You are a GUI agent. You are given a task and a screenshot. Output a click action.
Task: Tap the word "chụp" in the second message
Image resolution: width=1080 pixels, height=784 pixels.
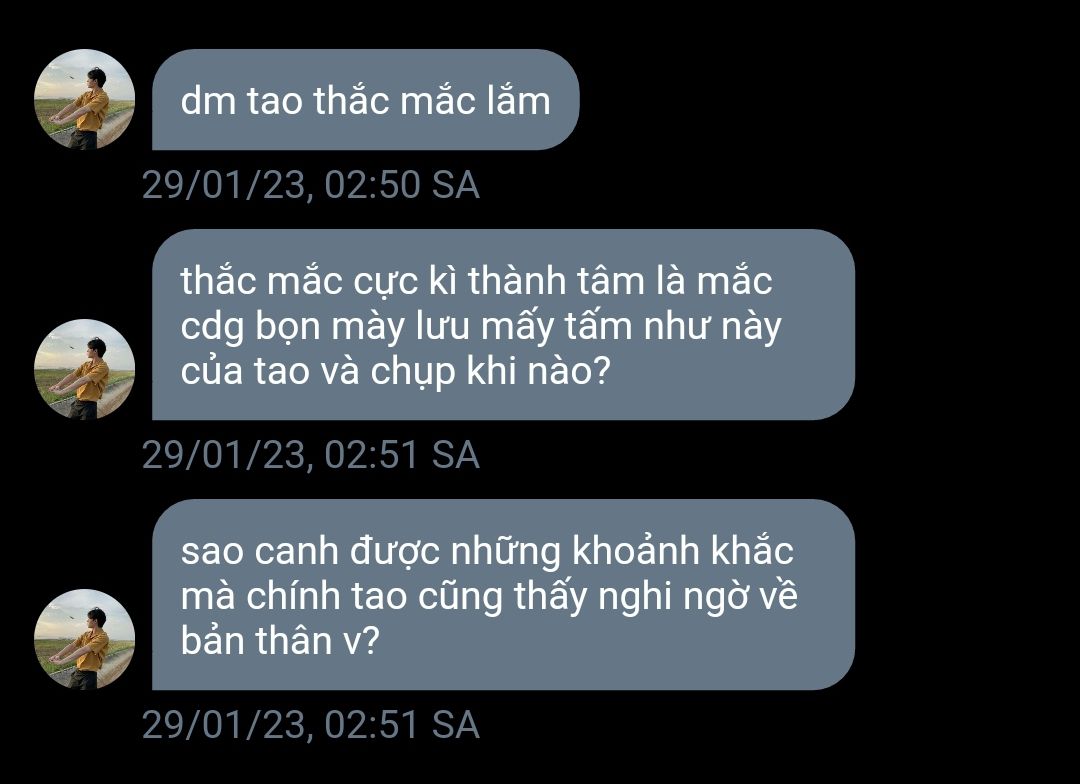(x=413, y=372)
